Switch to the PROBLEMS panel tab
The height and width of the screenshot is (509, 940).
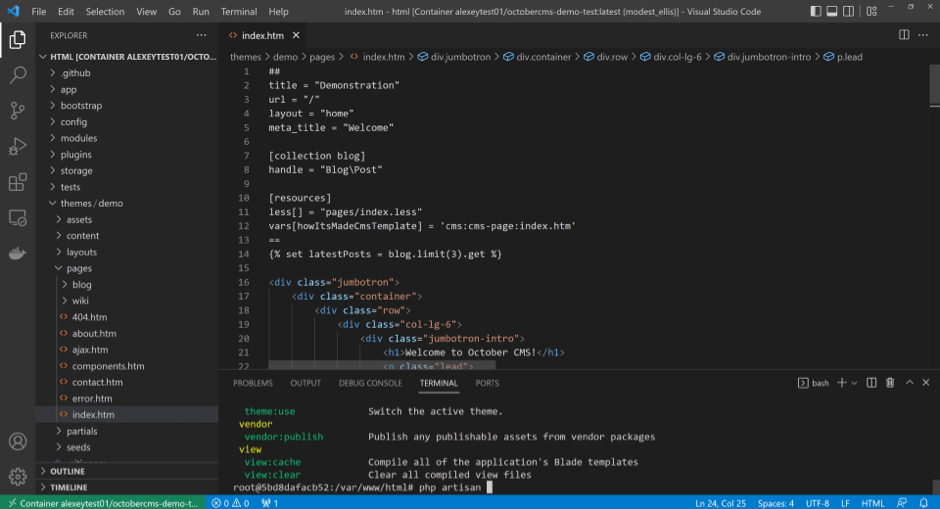point(253,383)
